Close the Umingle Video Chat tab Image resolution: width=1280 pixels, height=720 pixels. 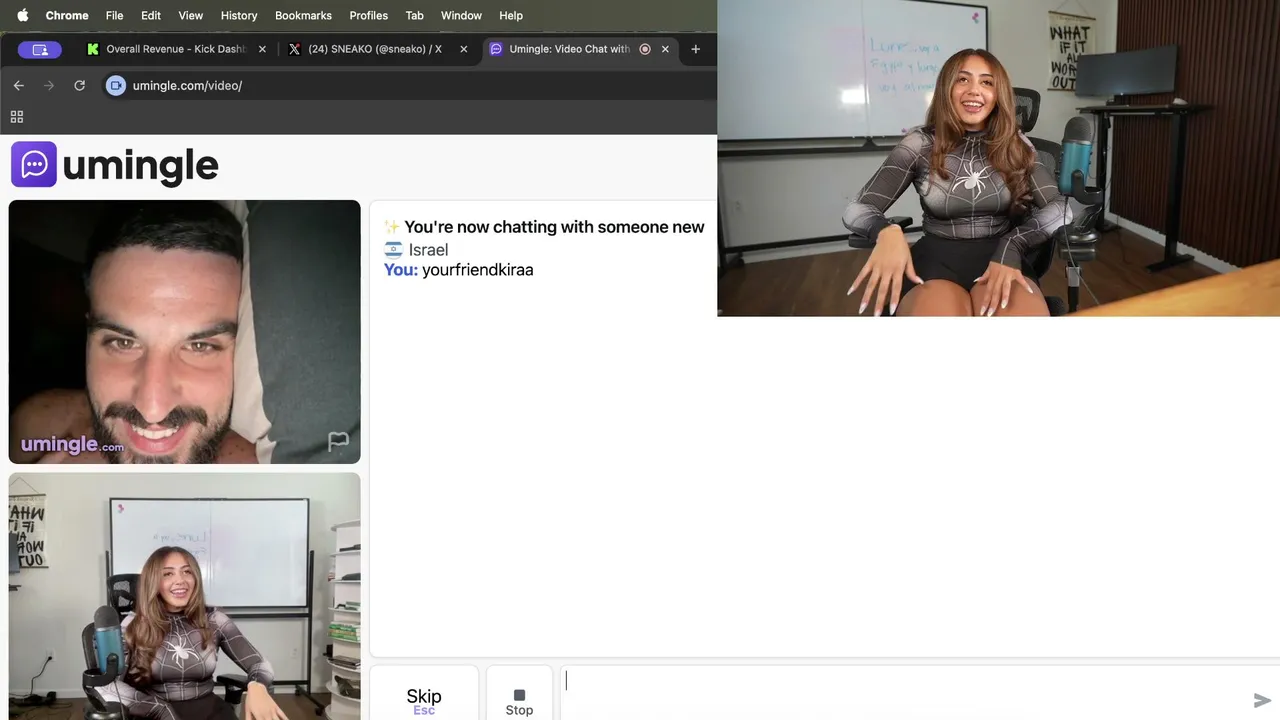(x=665, y=49)
